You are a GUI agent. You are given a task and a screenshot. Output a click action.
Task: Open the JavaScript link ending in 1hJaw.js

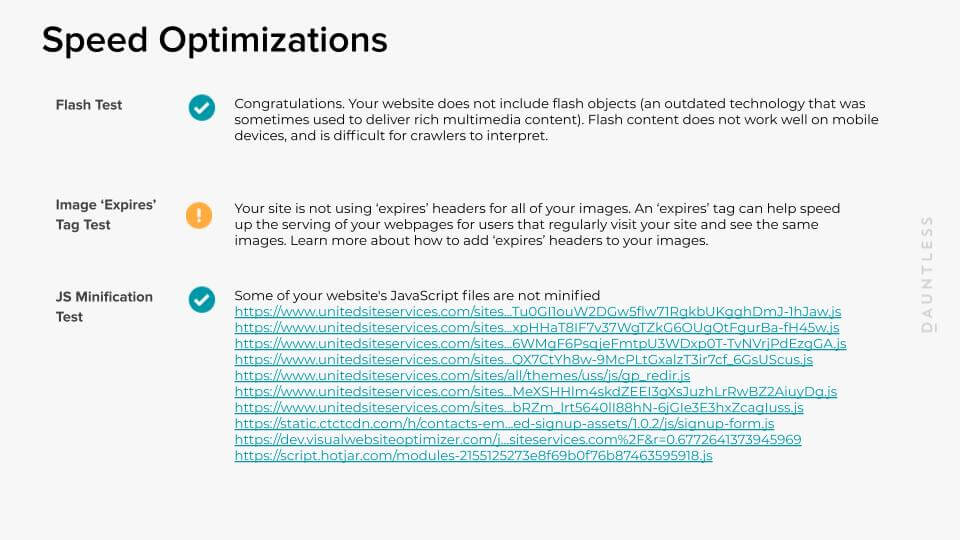537,312
